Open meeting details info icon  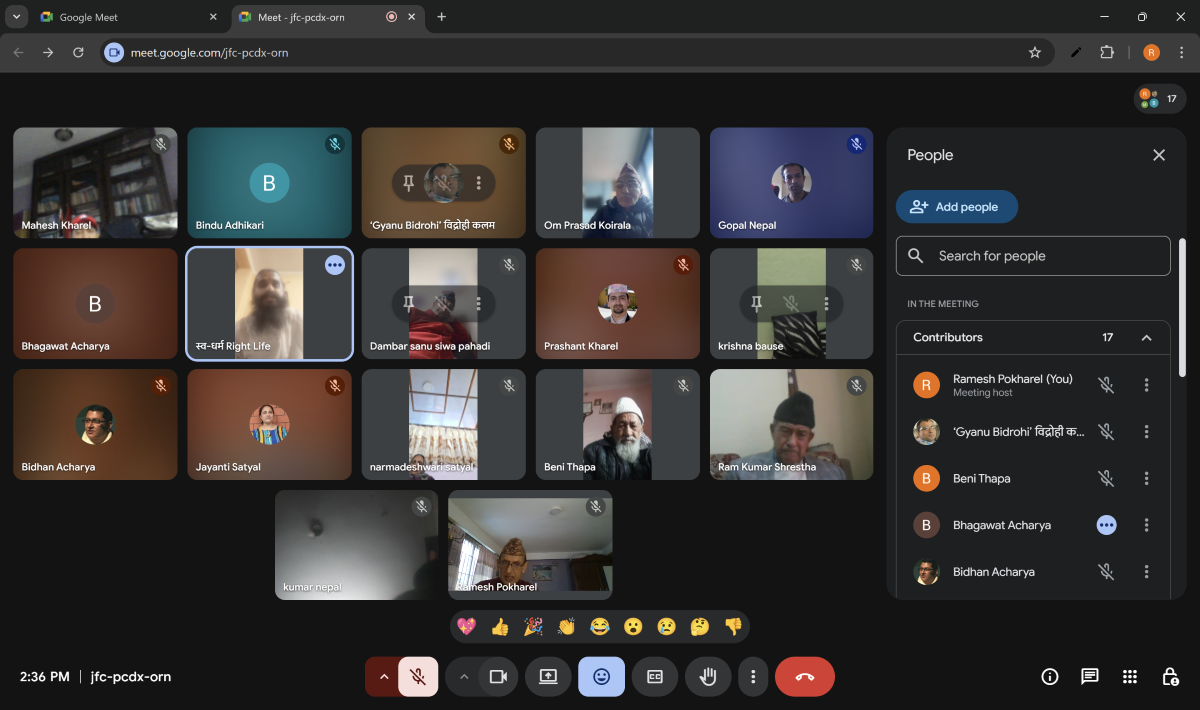pyautogui.click(x=1050, y=677)
